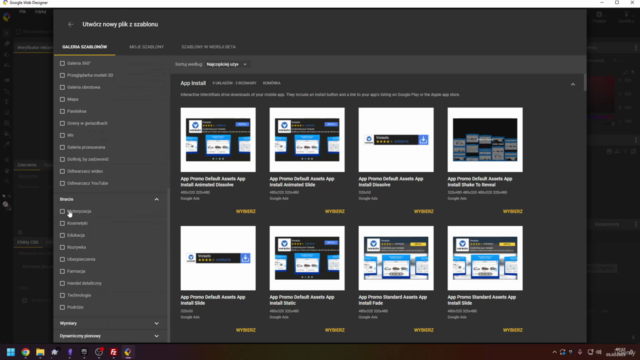Click the 'App Promo Default Assets App Install Slide' title

tap(213, 300)
